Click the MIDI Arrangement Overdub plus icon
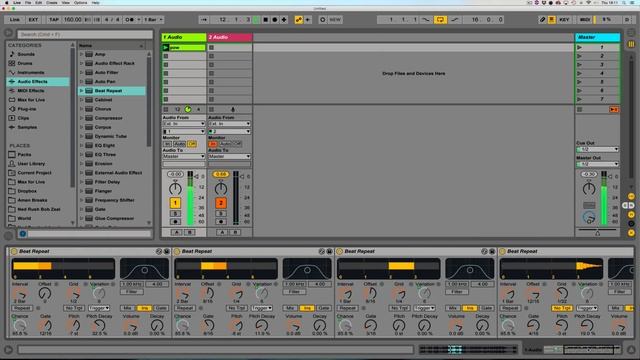This screenshot has width=640, height=360. [284, 20]
